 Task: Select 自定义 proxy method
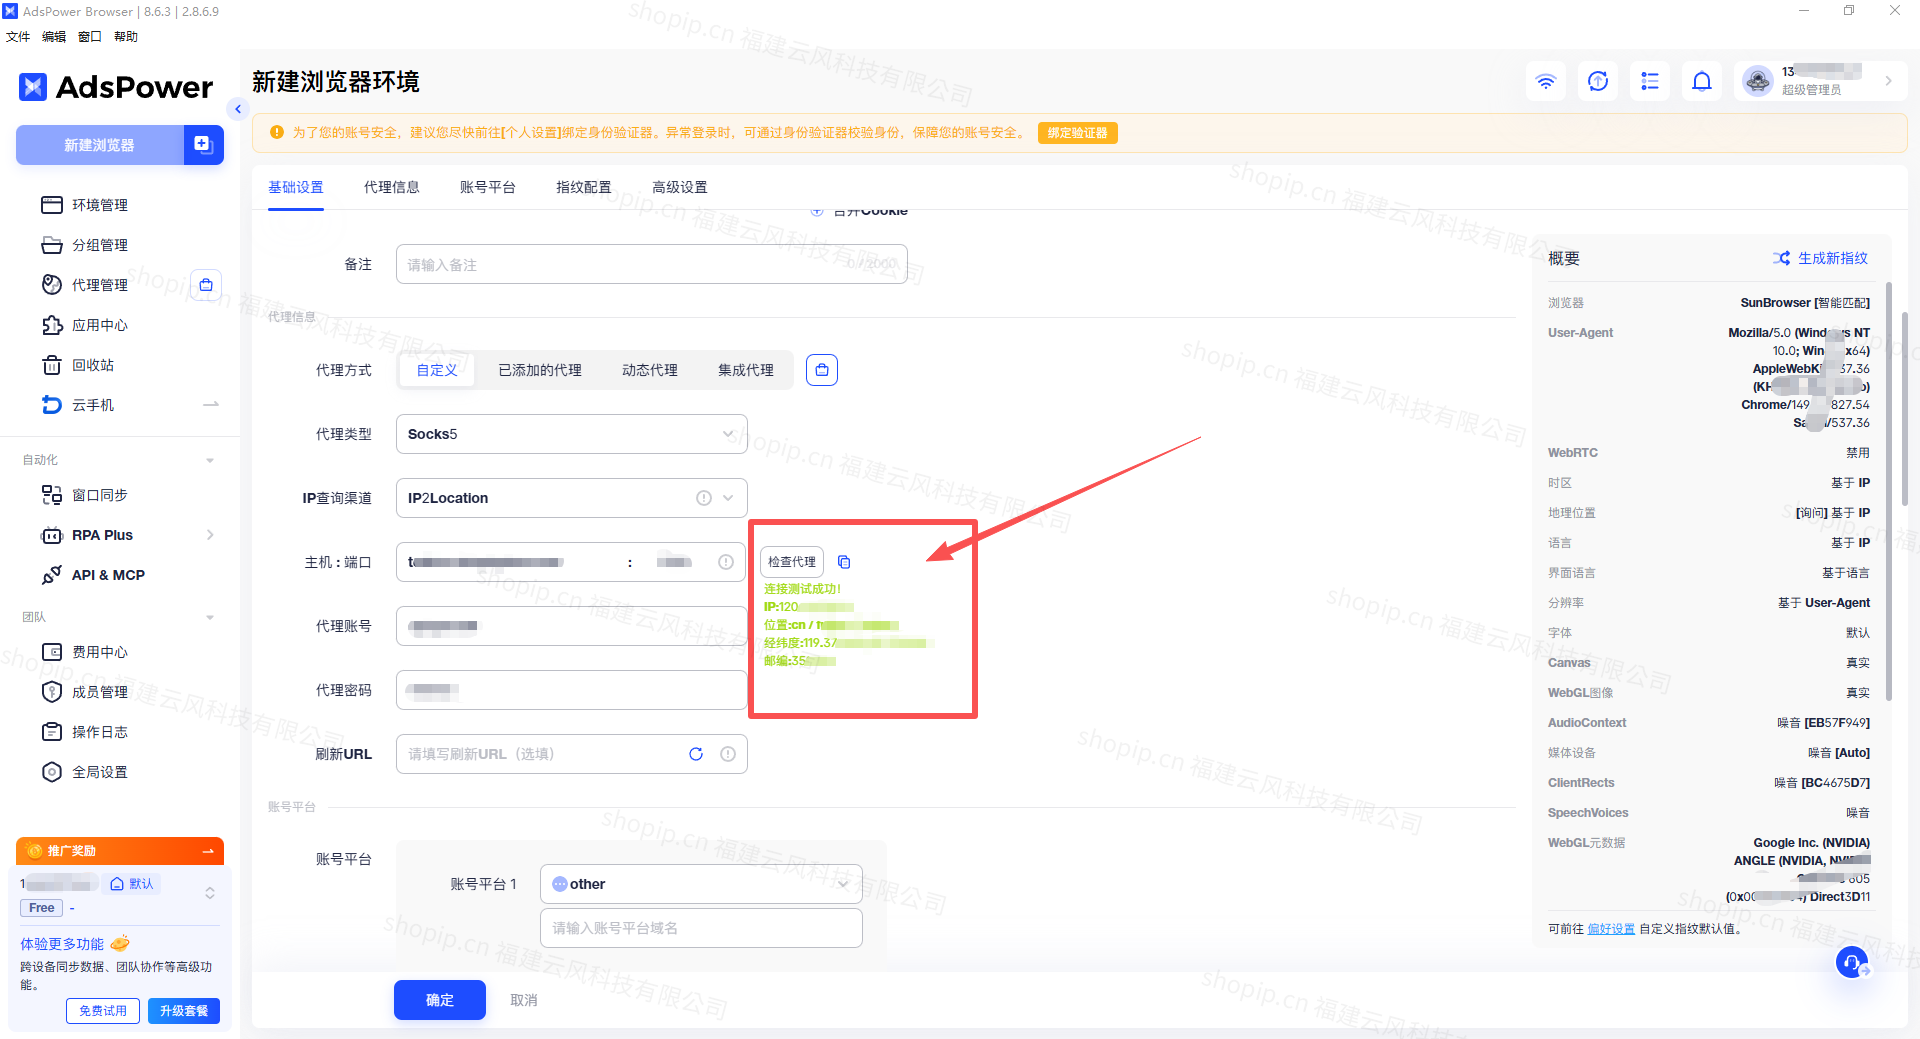(x=437, y=370)
